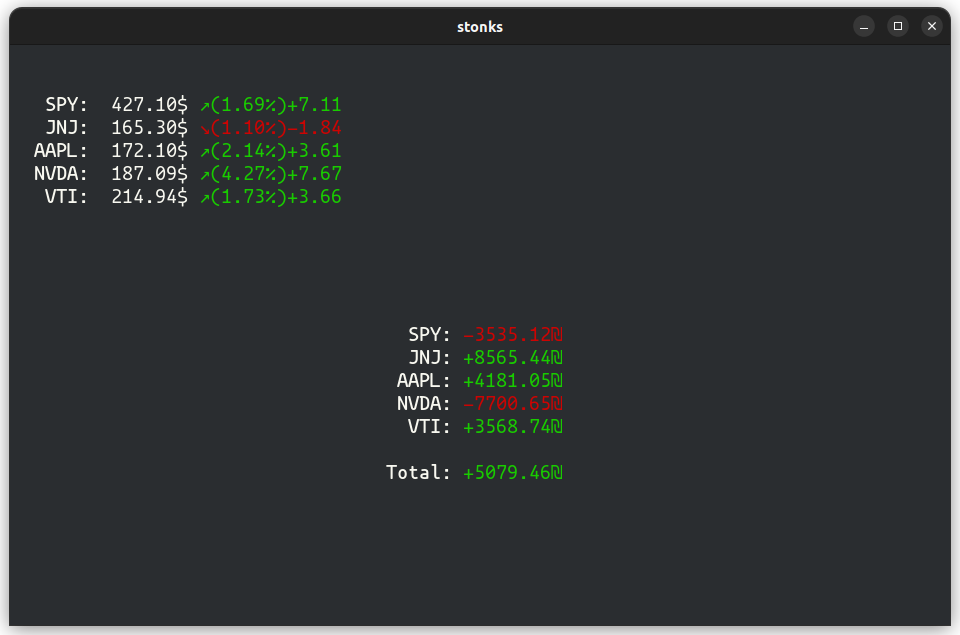960x635 pixels.
Task: Maximize the stonks window
Action: pyautogui.click(x=898, y=26)
